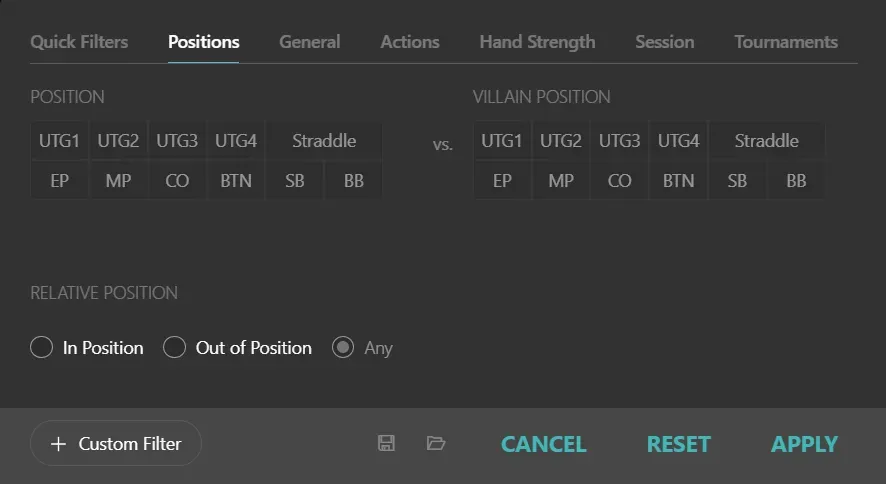Toggle villain position UTG3

(620, 141)
